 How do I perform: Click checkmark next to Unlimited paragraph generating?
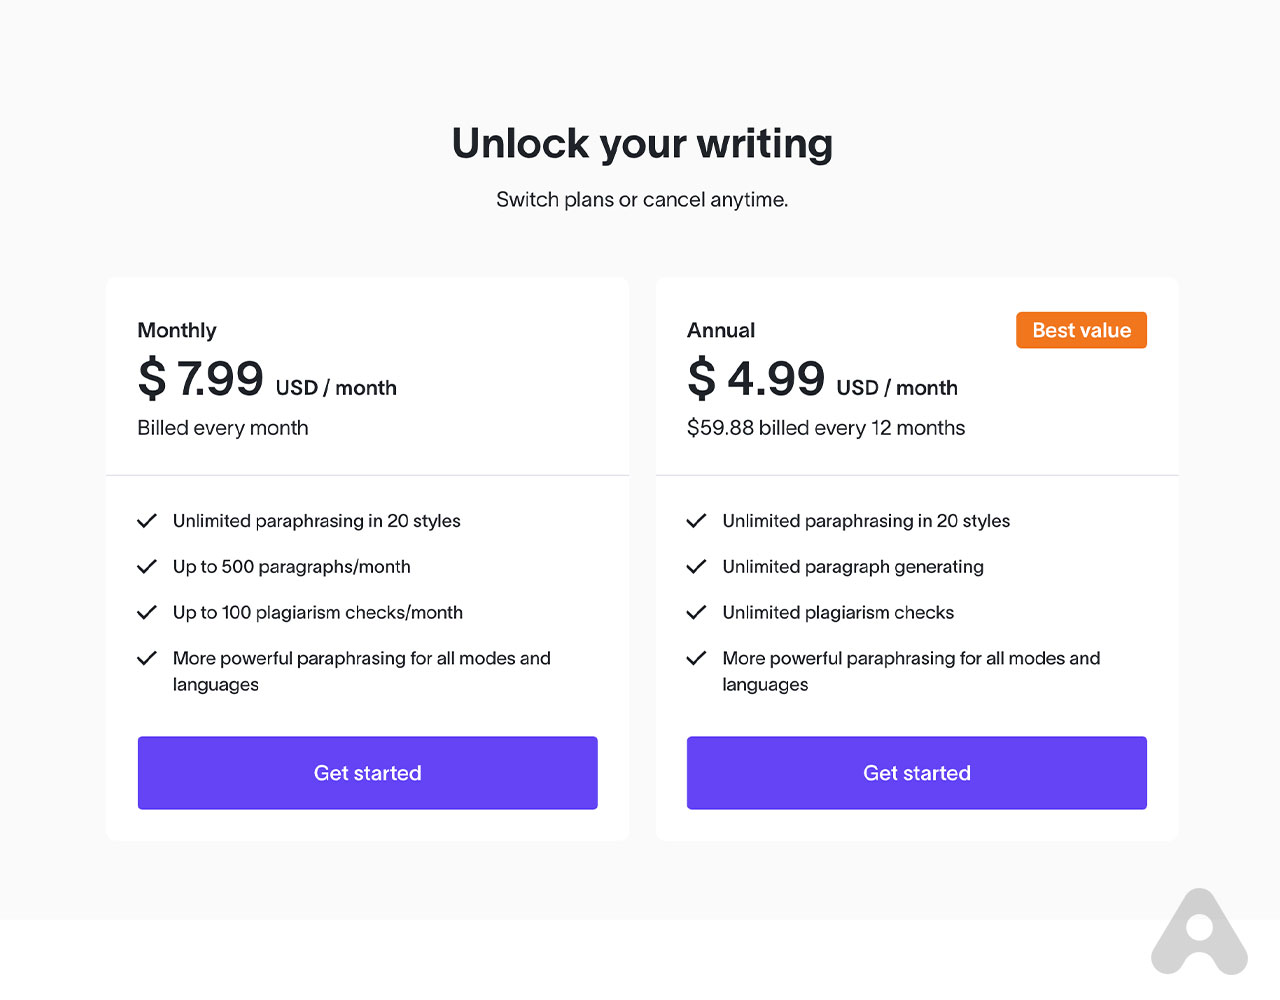[697, 567]
